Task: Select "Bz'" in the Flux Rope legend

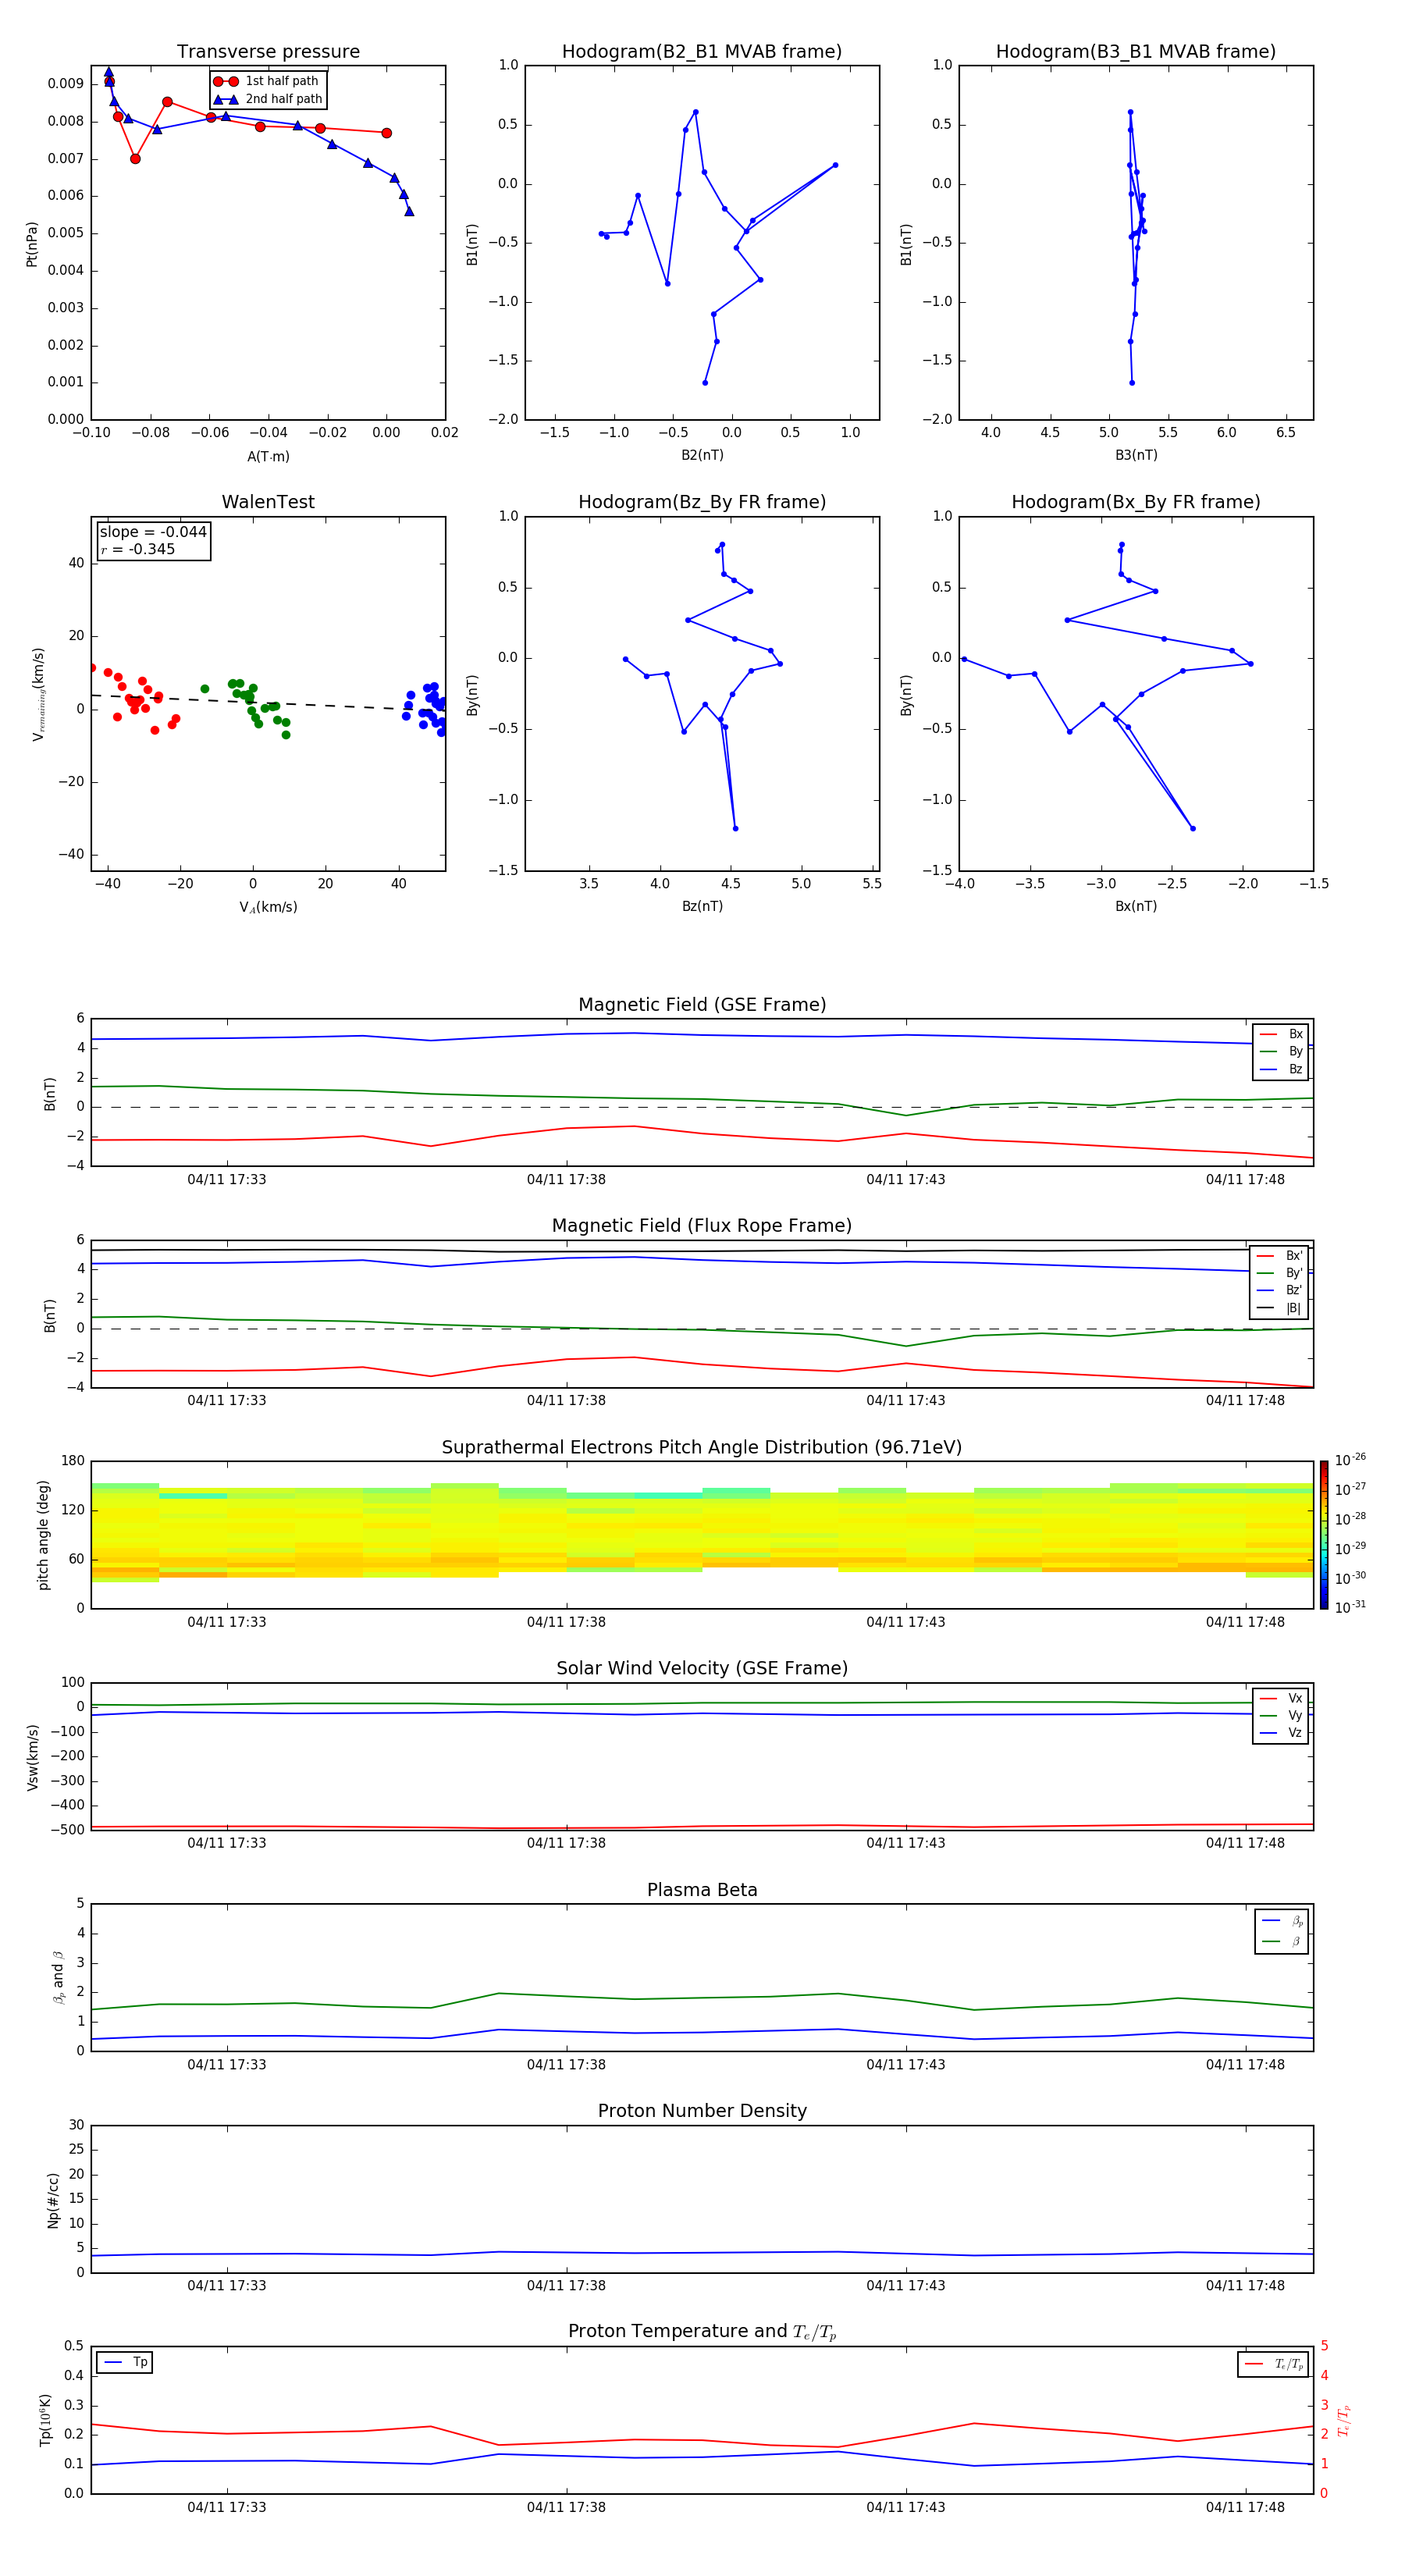Action: click(x=1279, y=1290)
